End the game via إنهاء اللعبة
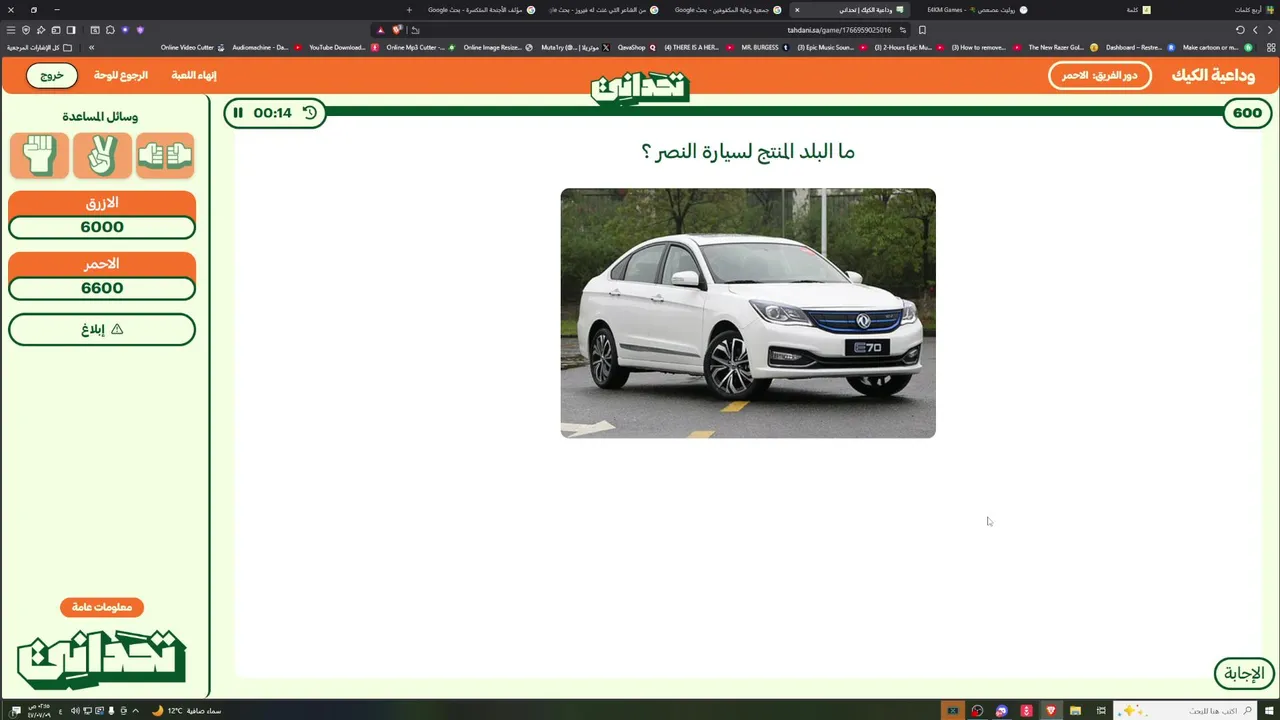Screen dimensions: 1280x720 (194, 75)
